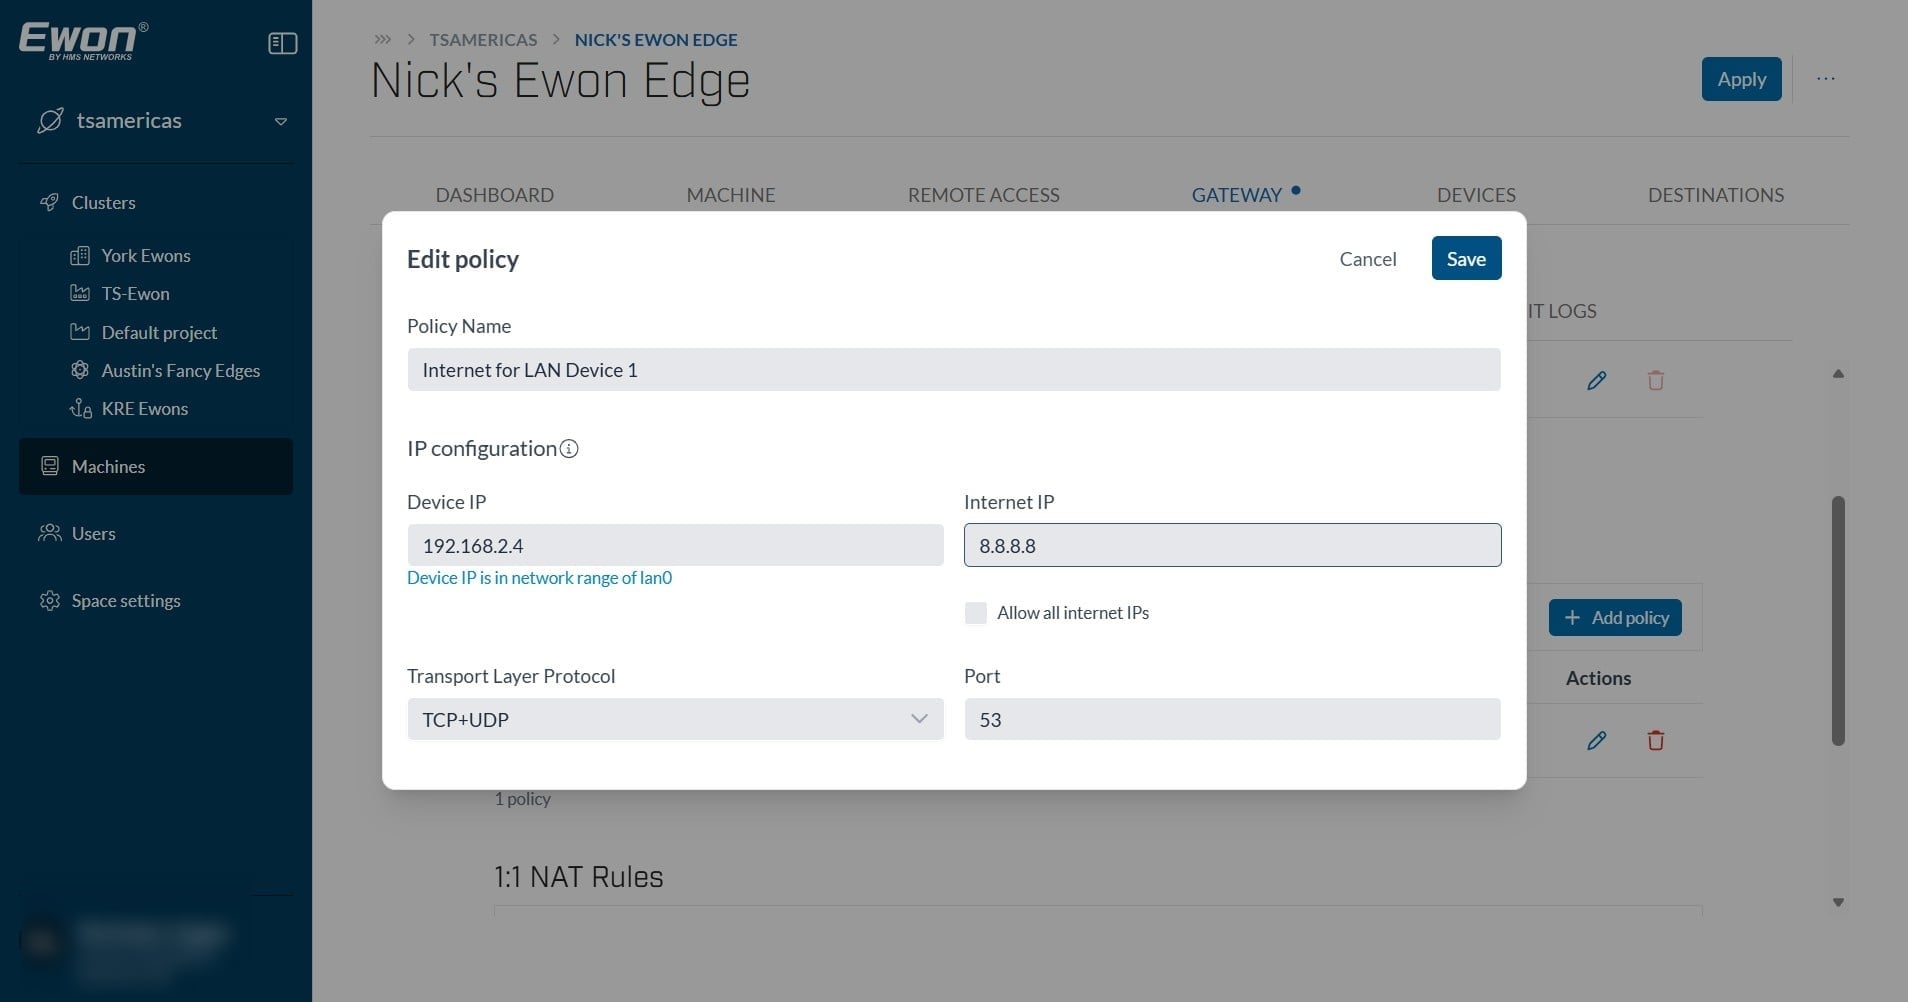Image resolution: width=1908 pixels, height=1002 pixels.
Task: Cancel the Edit policy dialog
Action: point(1368,259)
